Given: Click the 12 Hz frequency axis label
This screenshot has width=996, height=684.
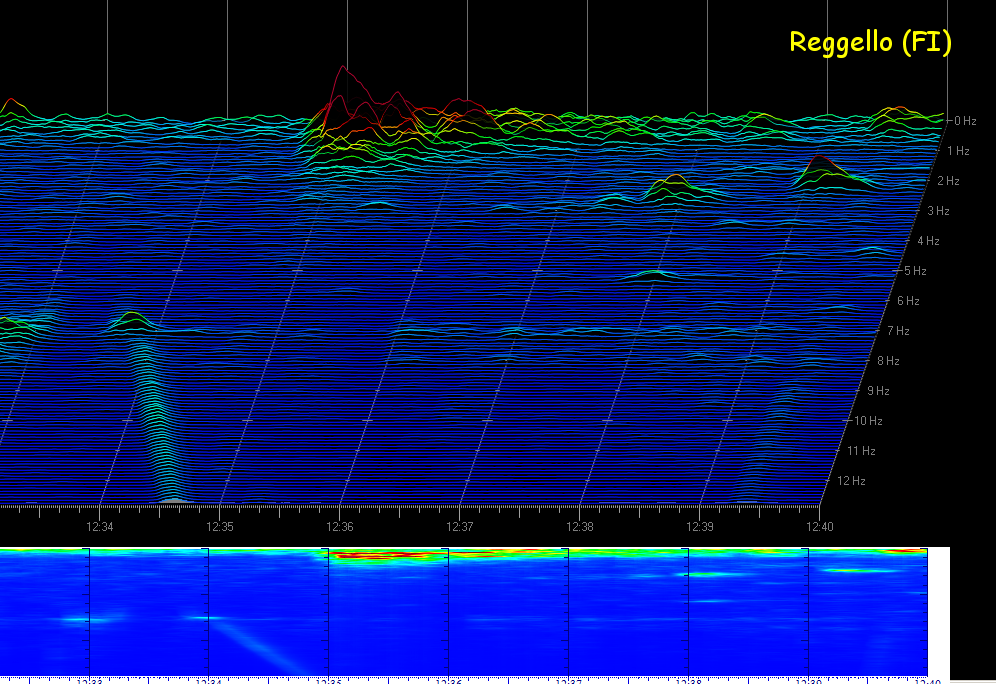Looking at the screenshot, I should [x=851, y=481].
